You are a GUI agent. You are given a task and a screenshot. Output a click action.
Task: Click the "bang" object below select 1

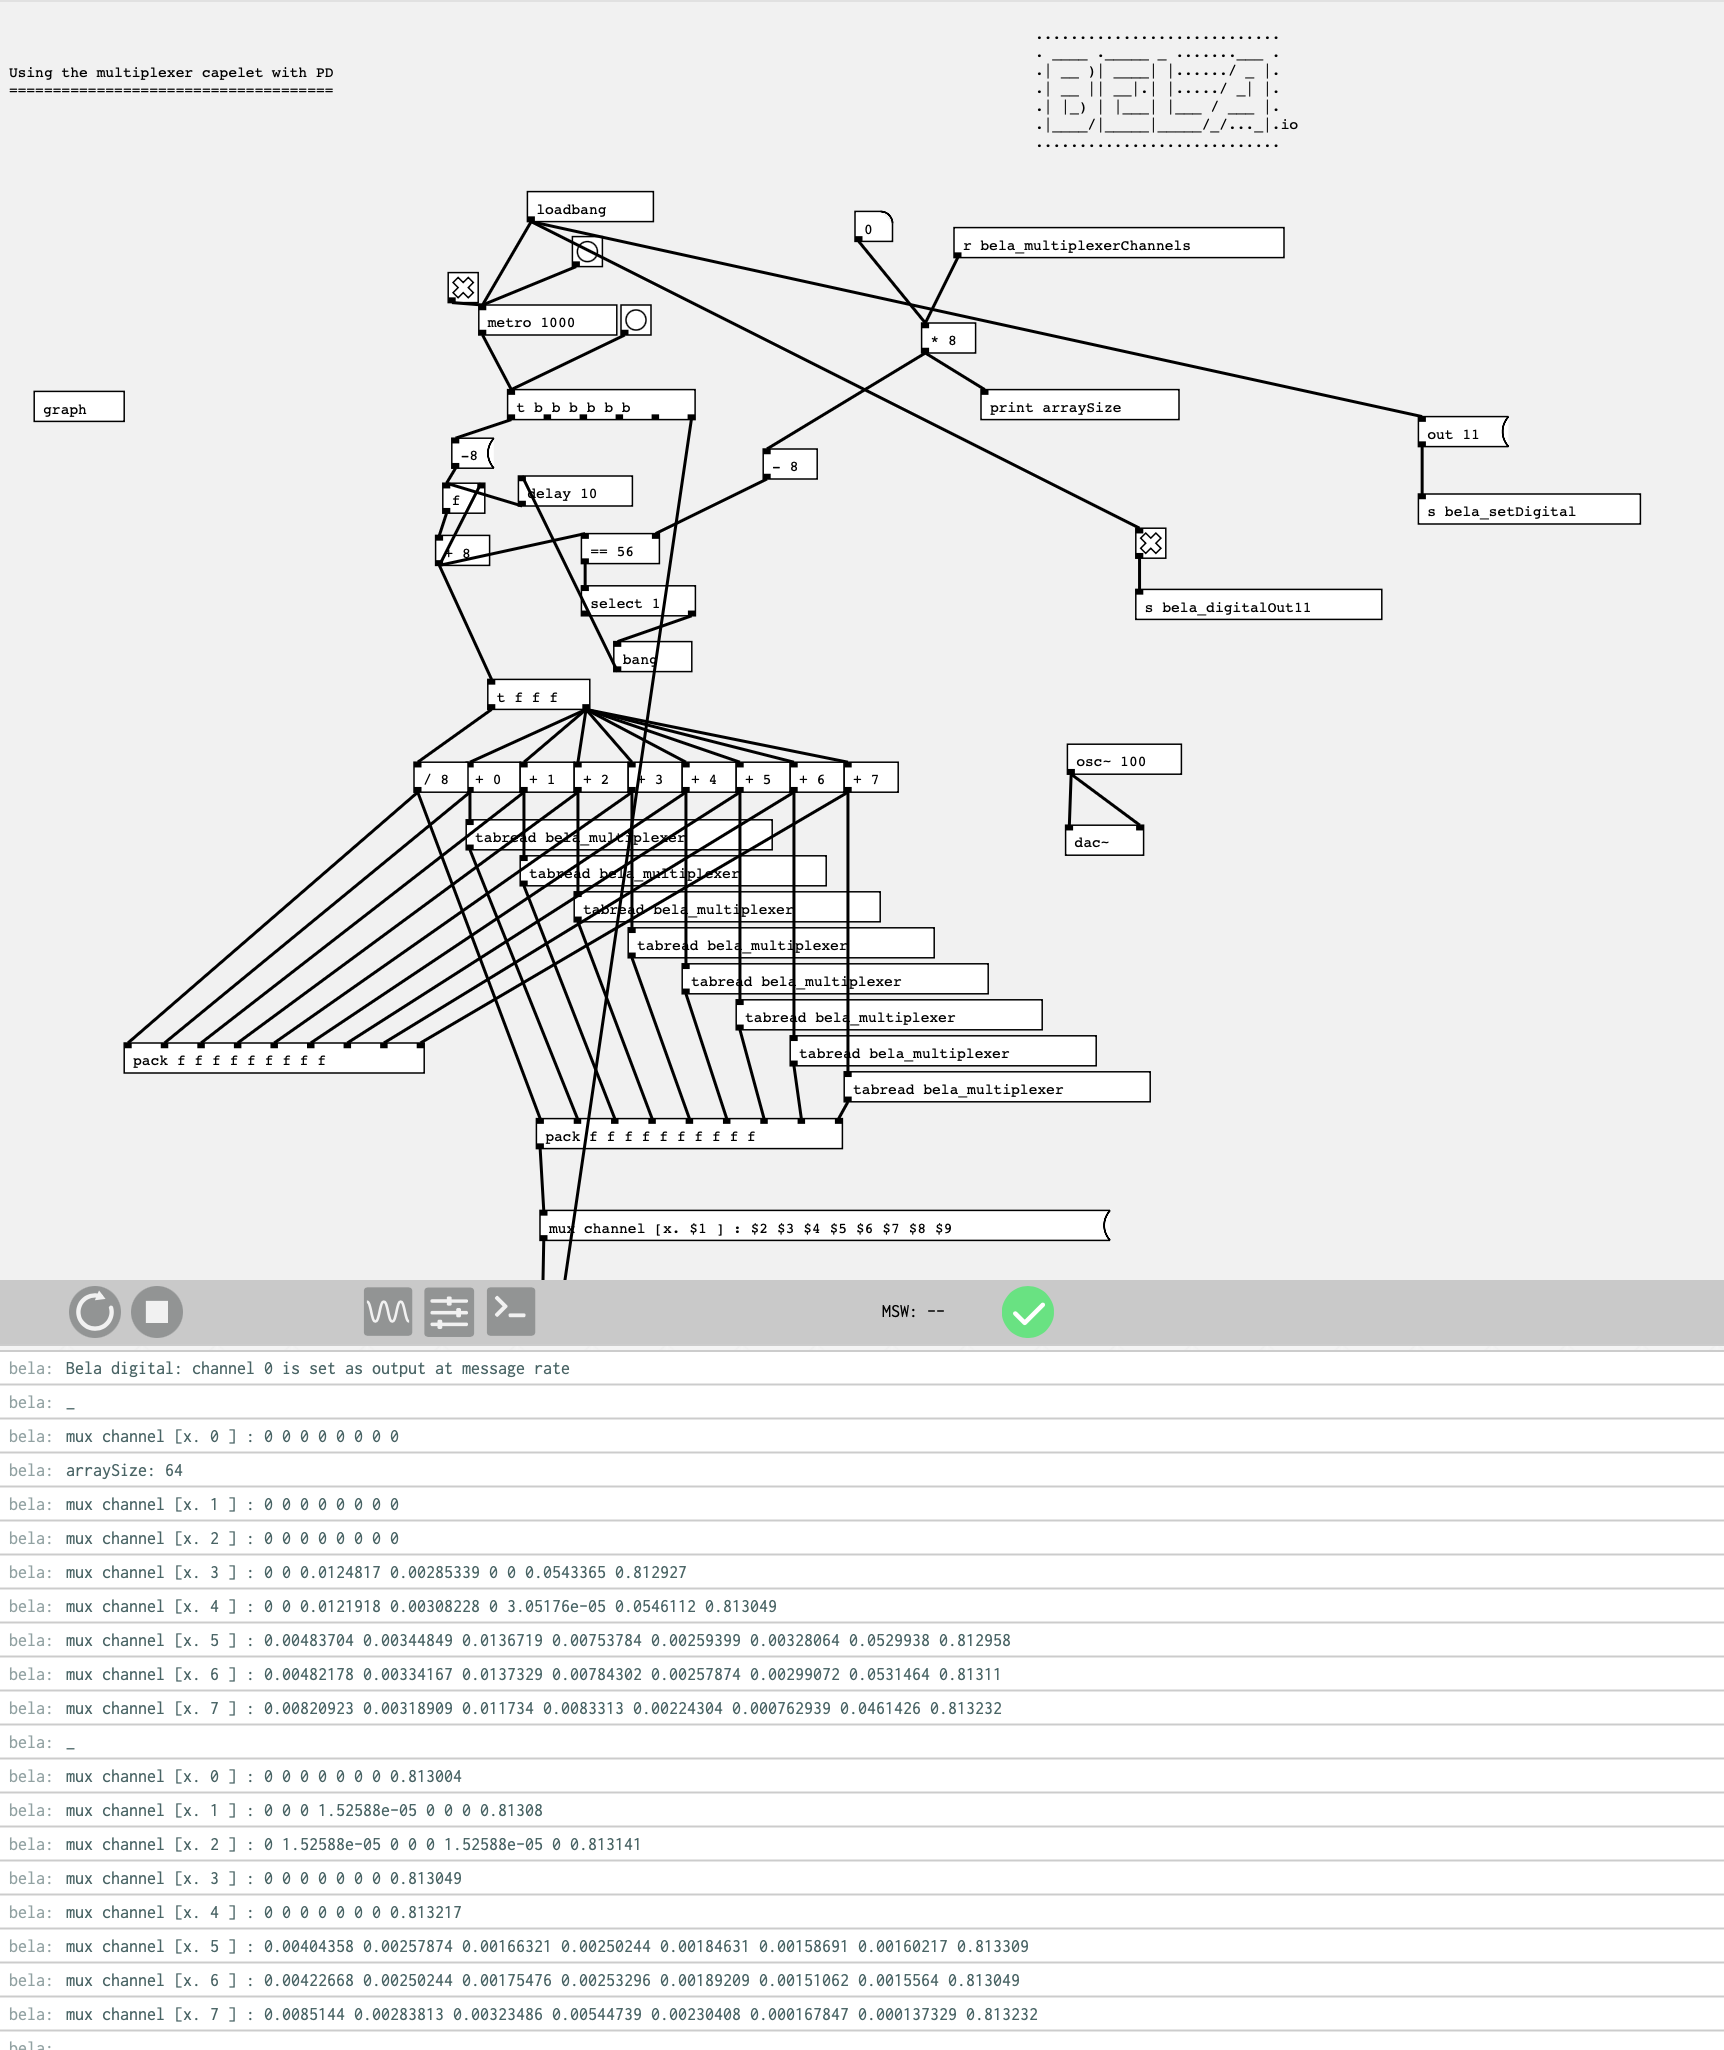(650, 657)
